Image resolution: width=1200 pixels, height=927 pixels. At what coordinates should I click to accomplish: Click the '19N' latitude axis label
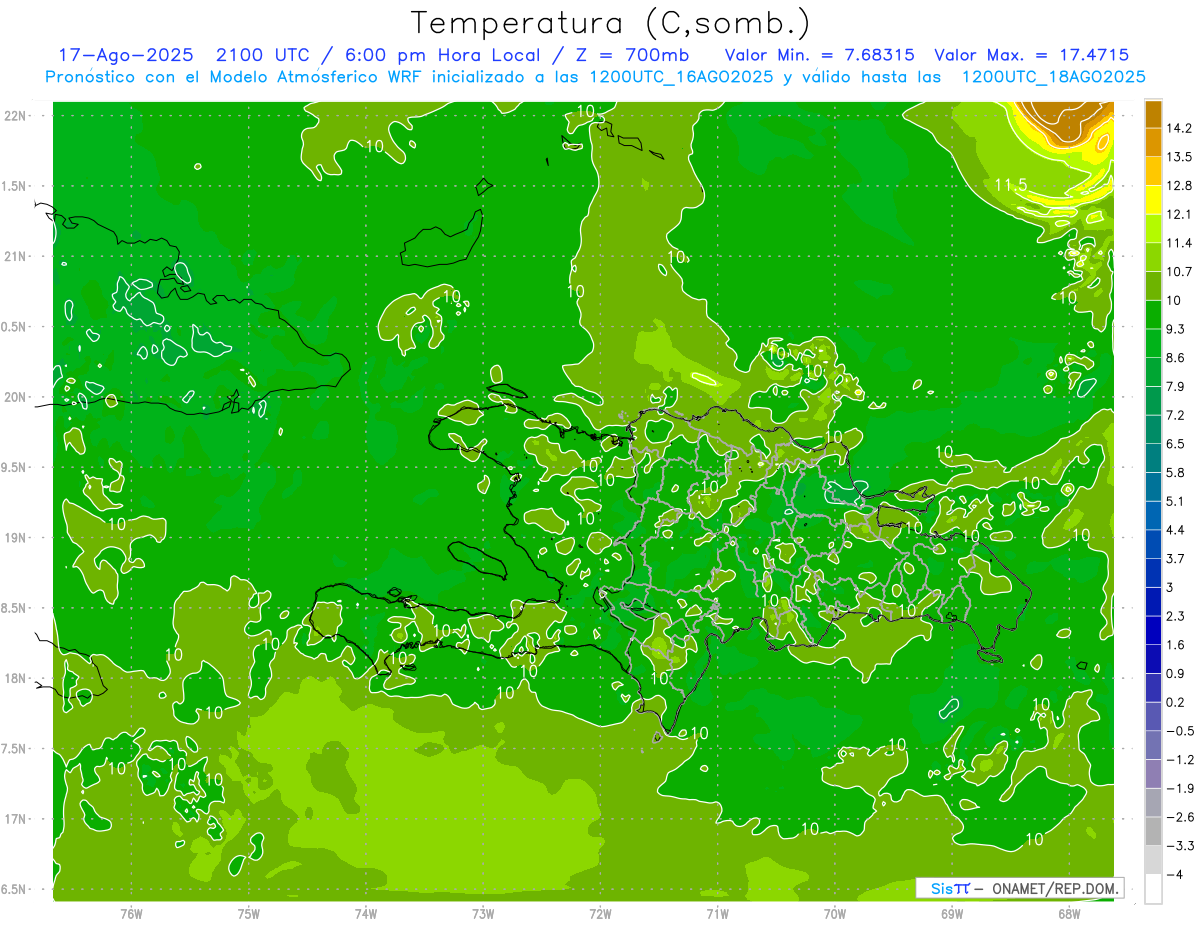click(15, 538)
